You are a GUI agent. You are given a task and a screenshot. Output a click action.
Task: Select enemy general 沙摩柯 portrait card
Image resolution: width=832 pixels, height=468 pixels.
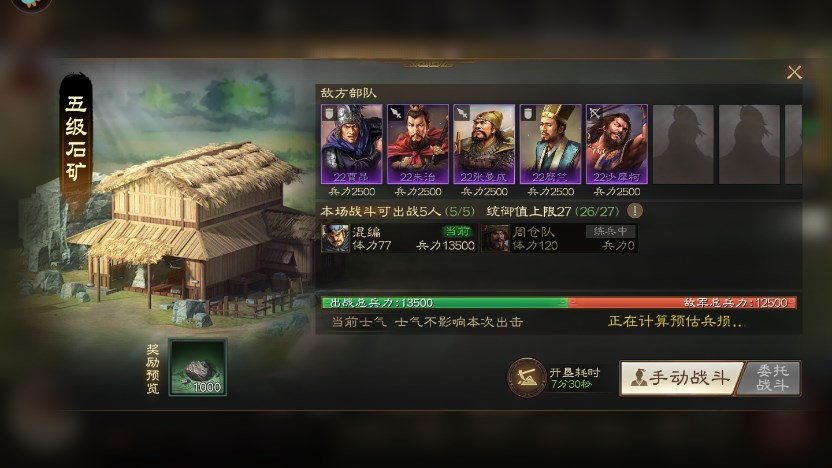click(x=617, y=144)
